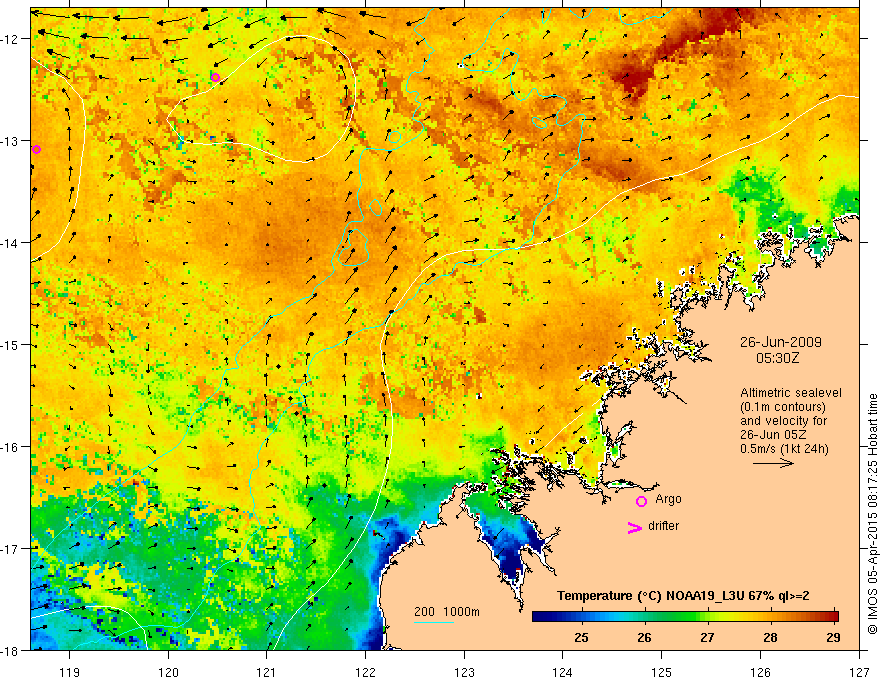The width and height of the screenshot is (880, 680).
Task: Click the temperature color bar scale
Action: tap(685, 617)
